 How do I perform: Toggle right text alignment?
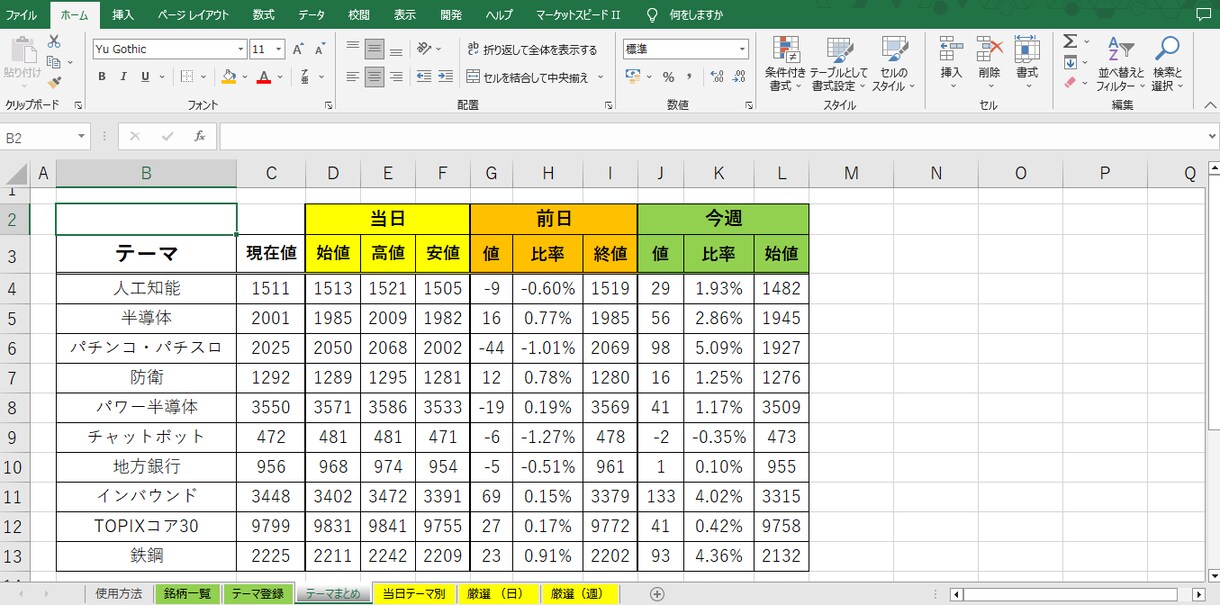(x=396, y=77)
